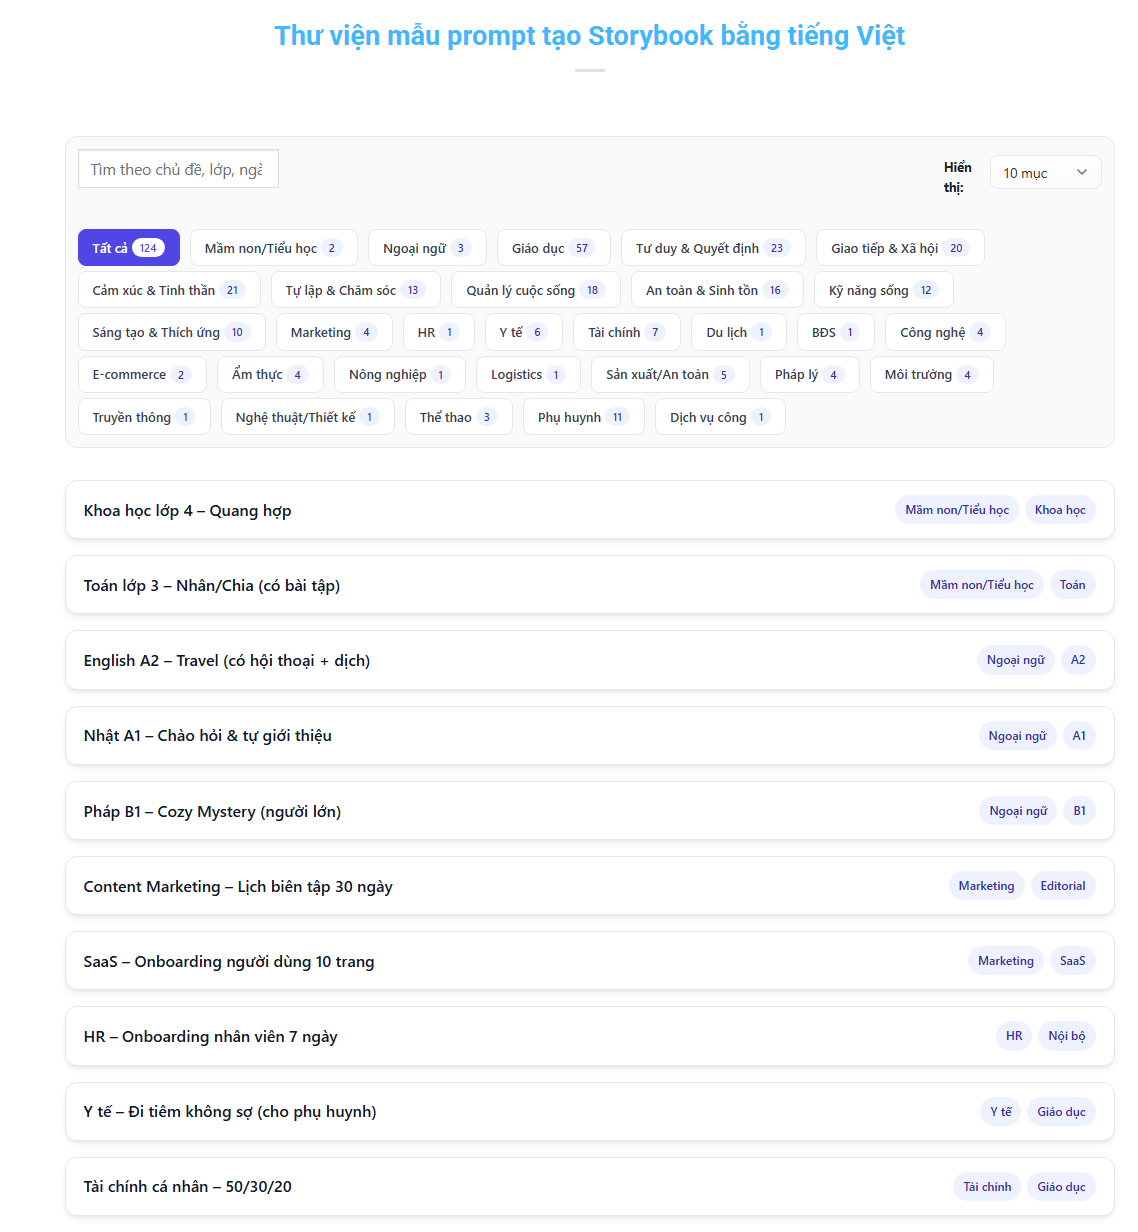Select the 'Tất cả' filter chip
The width and height of the screenshot is (1138, 1232).
(x=128, y=248)
